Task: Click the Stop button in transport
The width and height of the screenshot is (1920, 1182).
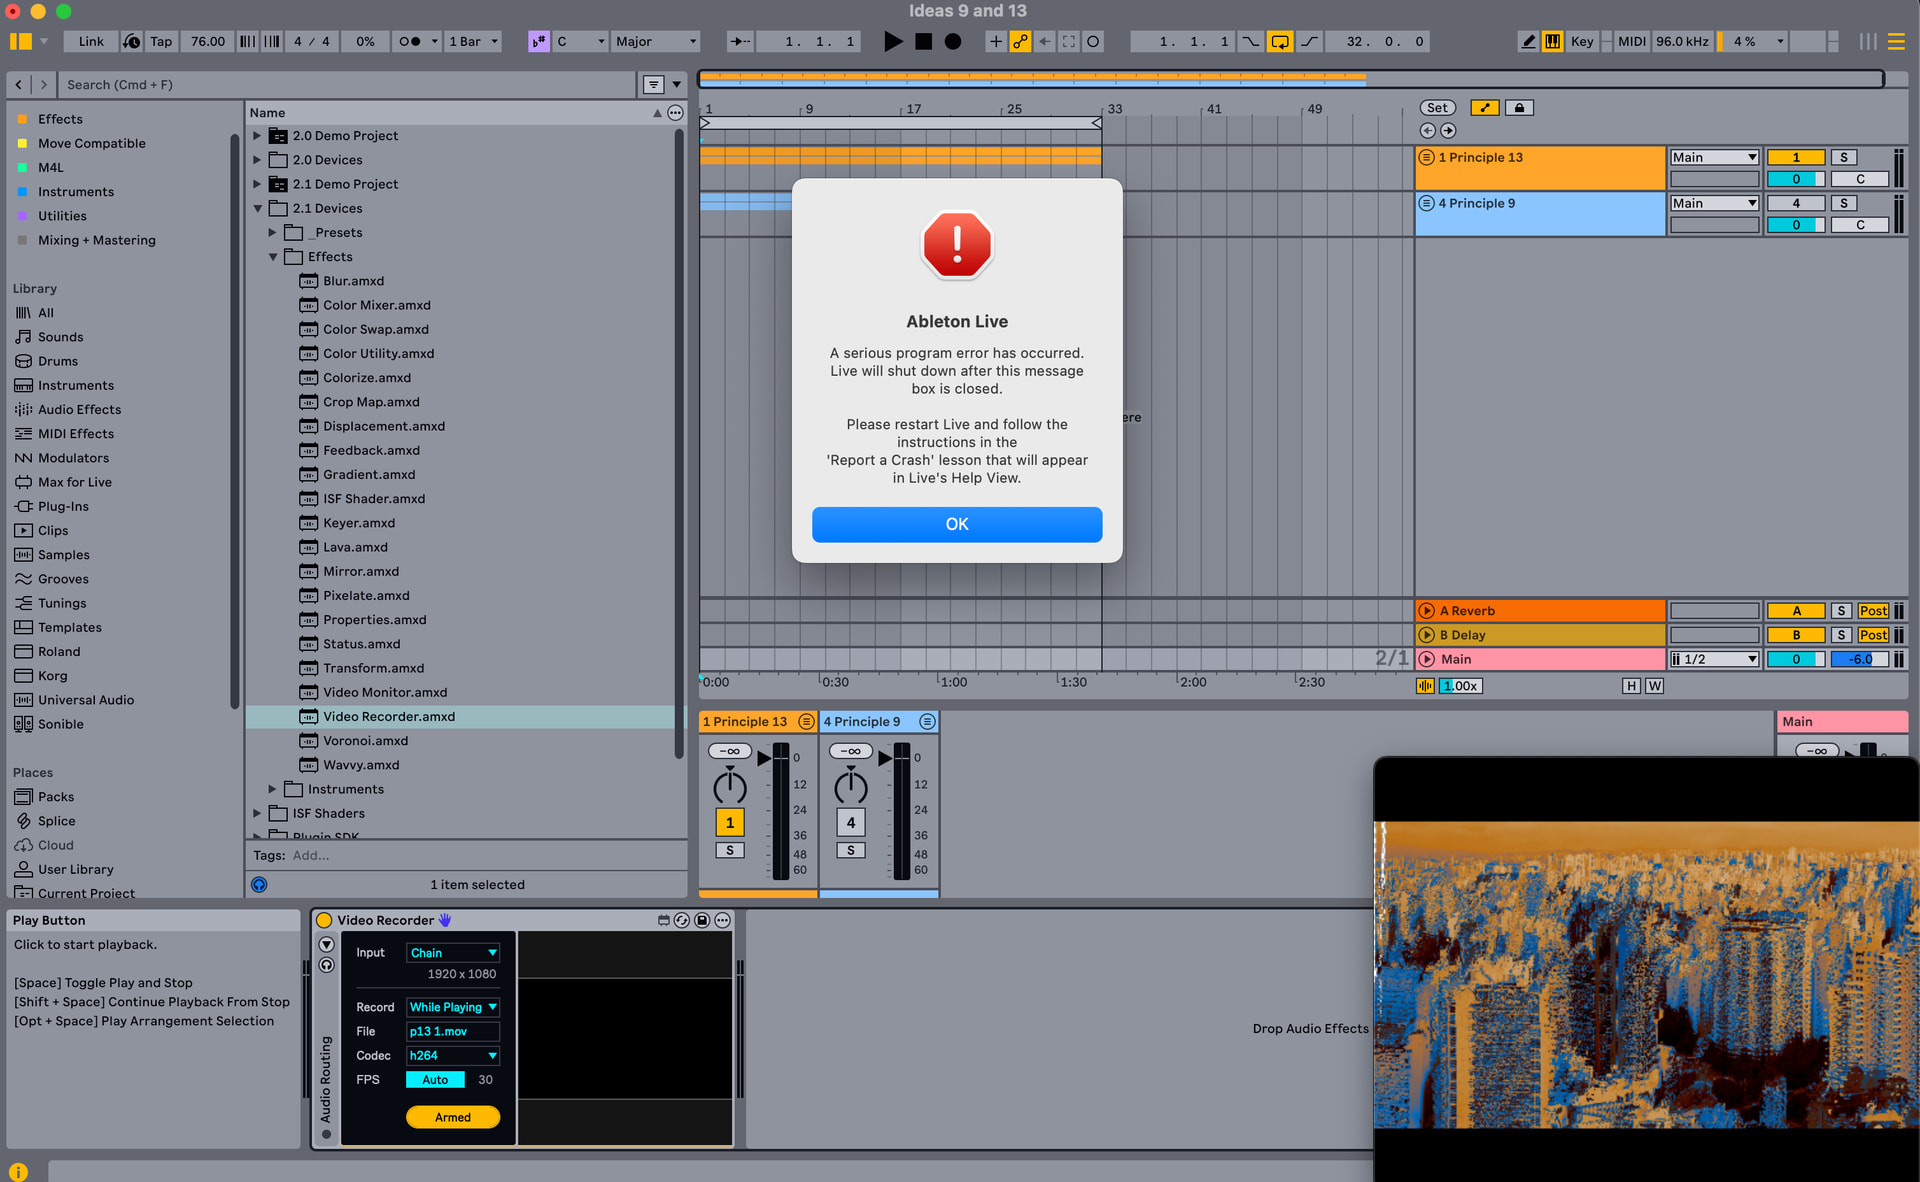Action: click(x=923, y=41)
